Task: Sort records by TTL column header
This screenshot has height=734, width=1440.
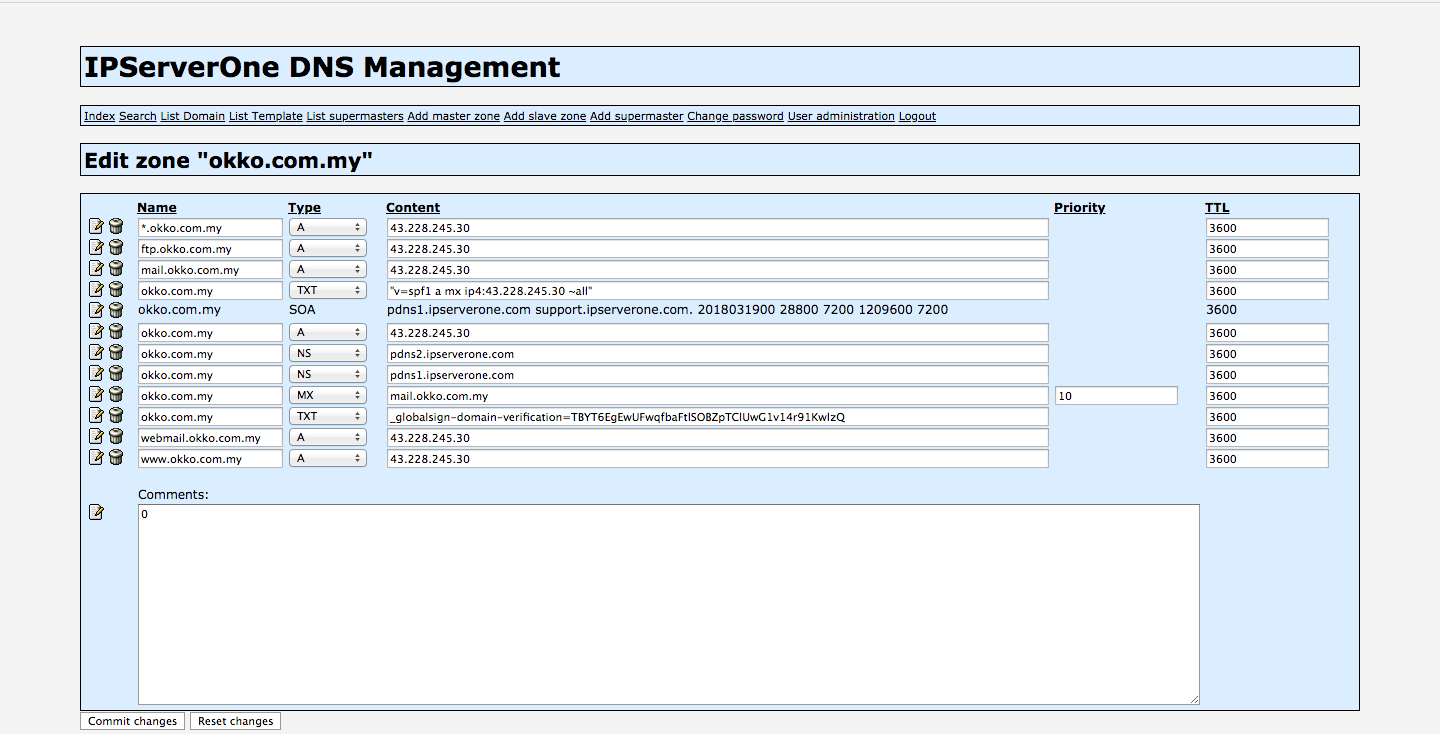Action: tap(1217, 208)
